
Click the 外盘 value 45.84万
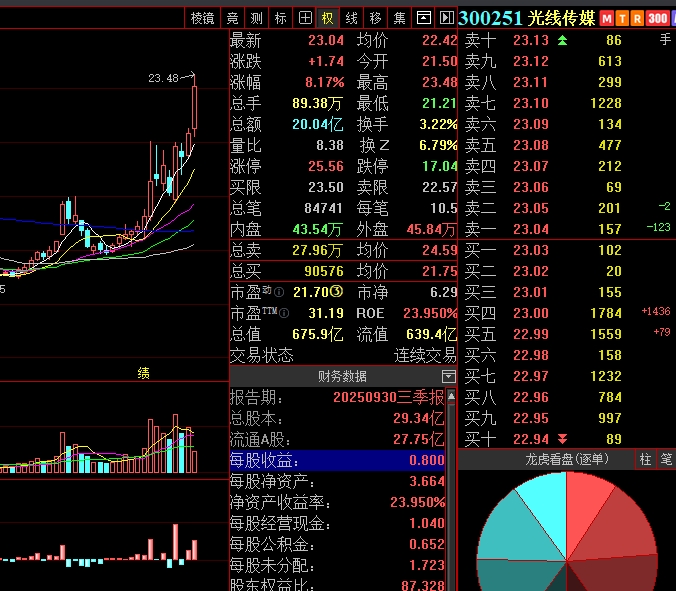(x=432, y=229)
